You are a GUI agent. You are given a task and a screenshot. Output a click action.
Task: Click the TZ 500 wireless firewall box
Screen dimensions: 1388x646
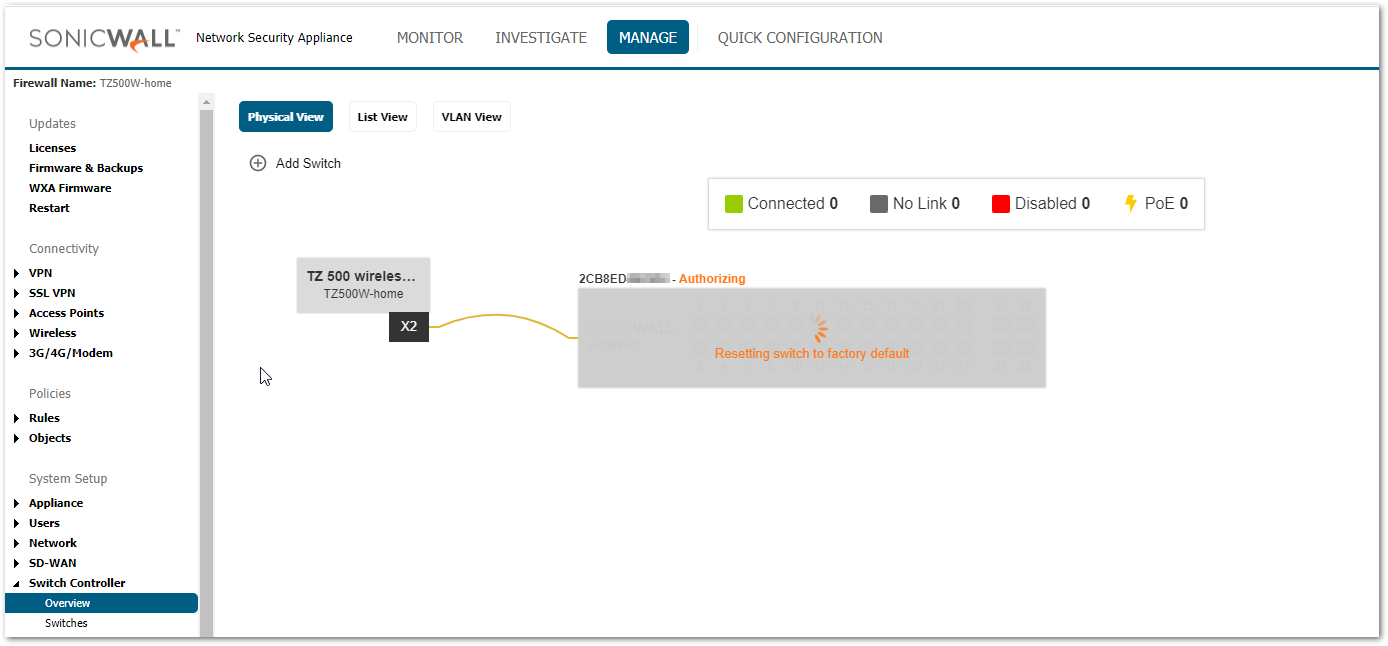point(363,284)
